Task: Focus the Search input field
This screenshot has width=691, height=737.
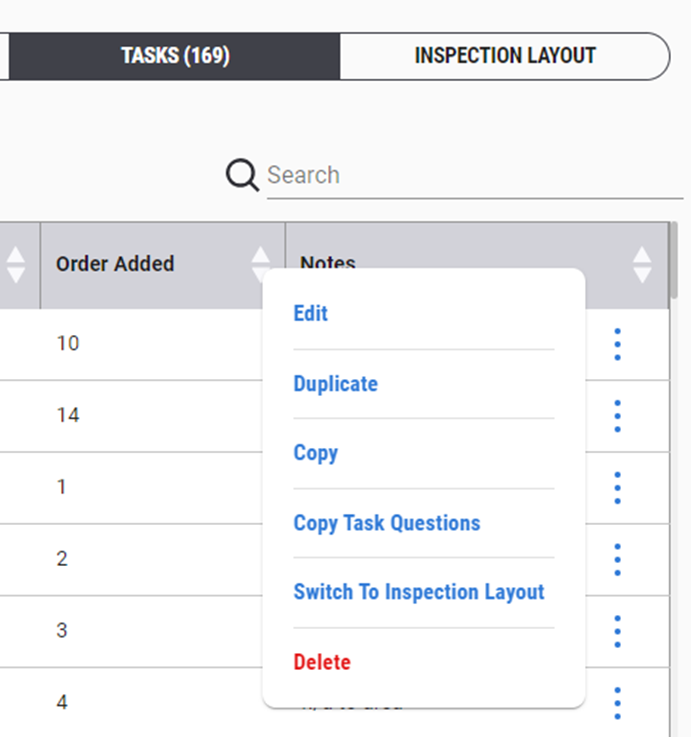Action: pos(470,176)
